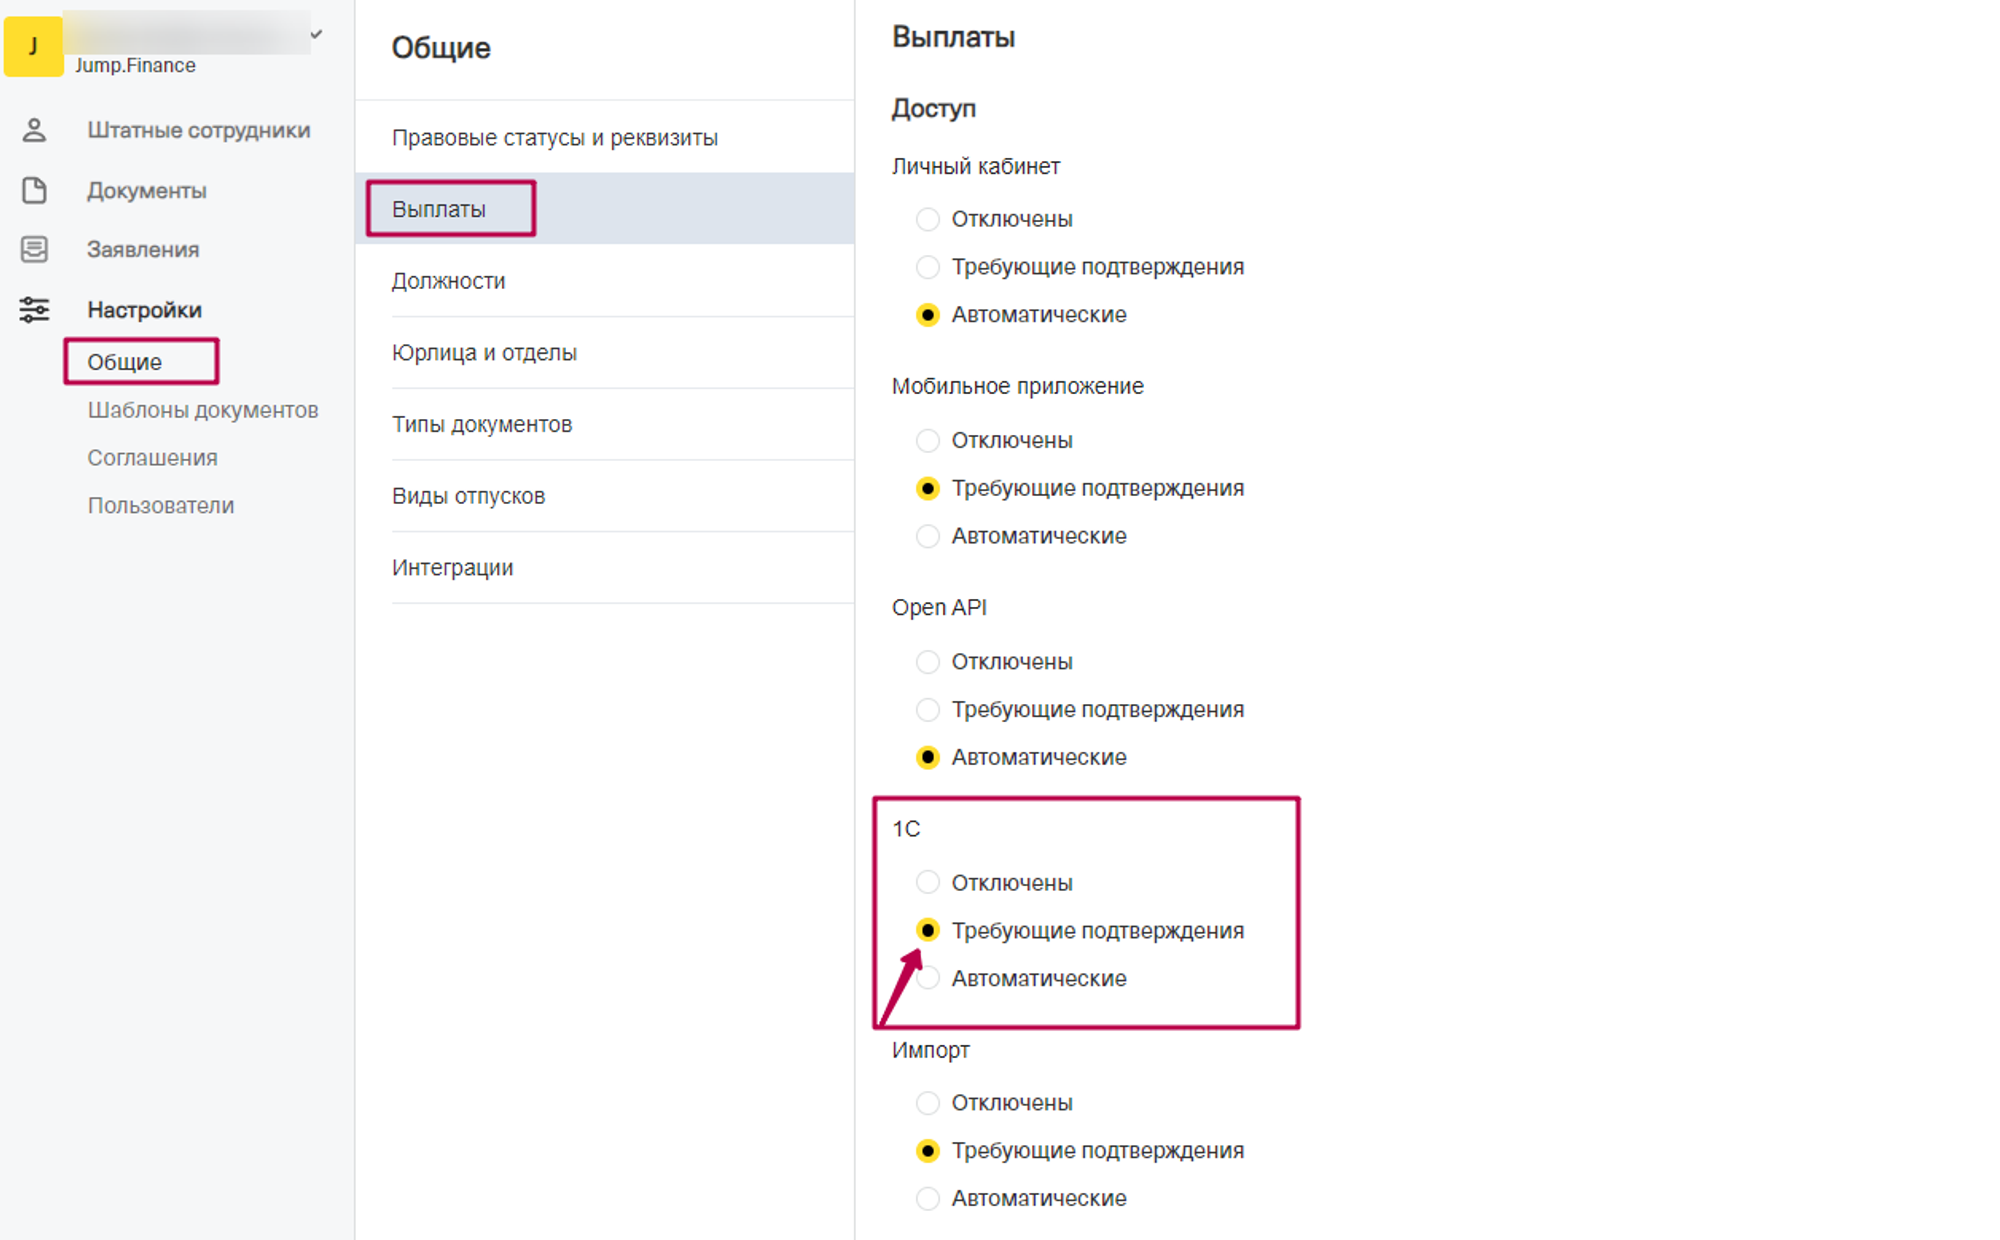Collapse the Настройки sidebar menu

(144, 310)
